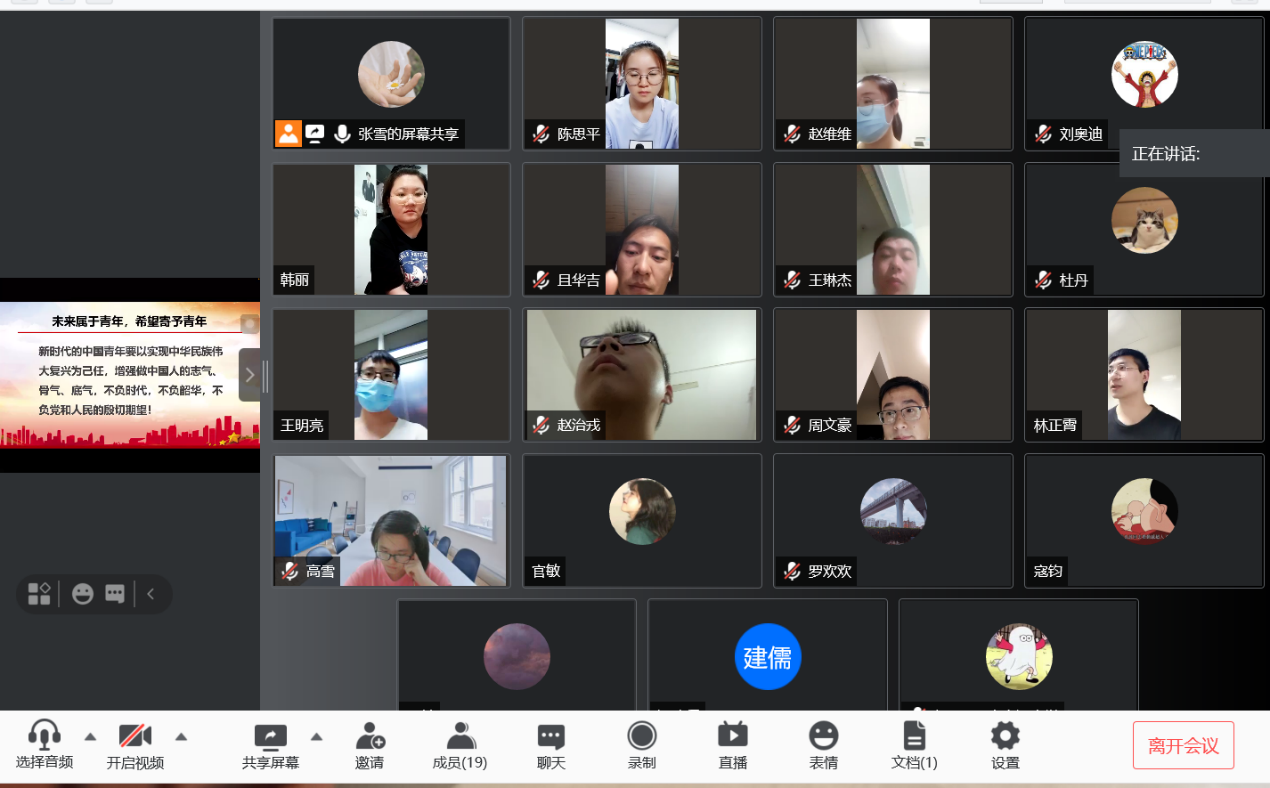Screen dimensions: 1270x788
Task: Open the Members (19) list
Action: 460,737
